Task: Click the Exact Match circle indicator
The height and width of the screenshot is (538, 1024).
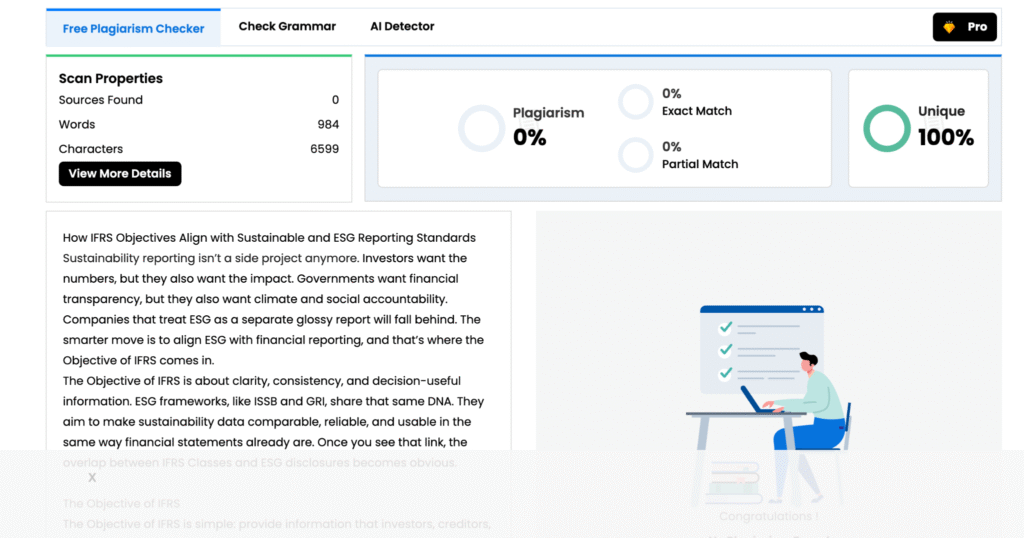Action: [x=636, y=102]
